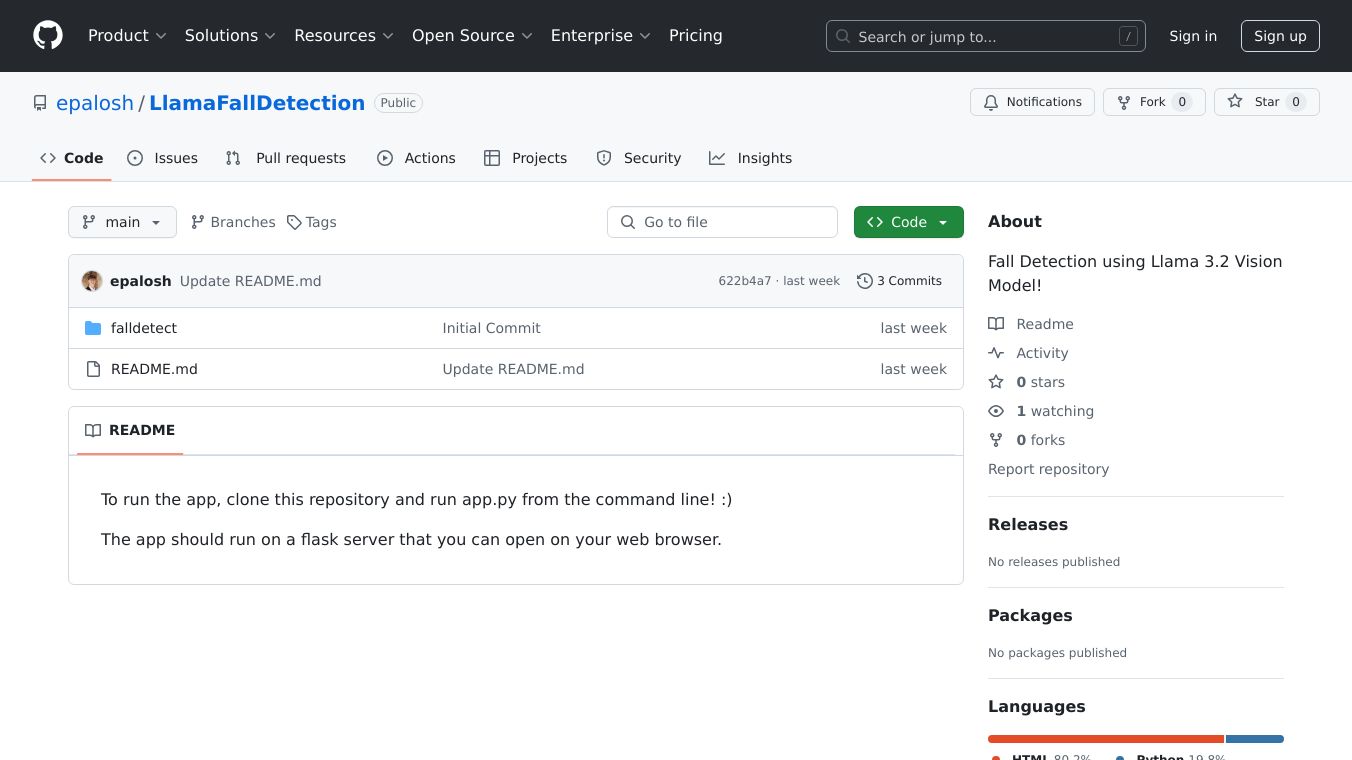The height and width of the screenshot is (760, 1352).
Task: Click the Notifications bell button
Action: (x=1032, y=102)
